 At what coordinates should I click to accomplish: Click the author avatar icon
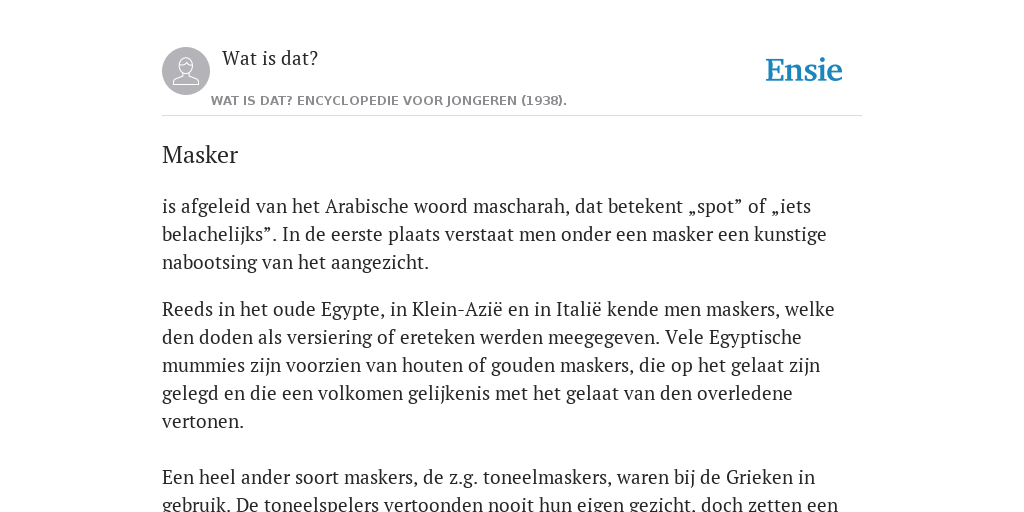tap(186, 71)
